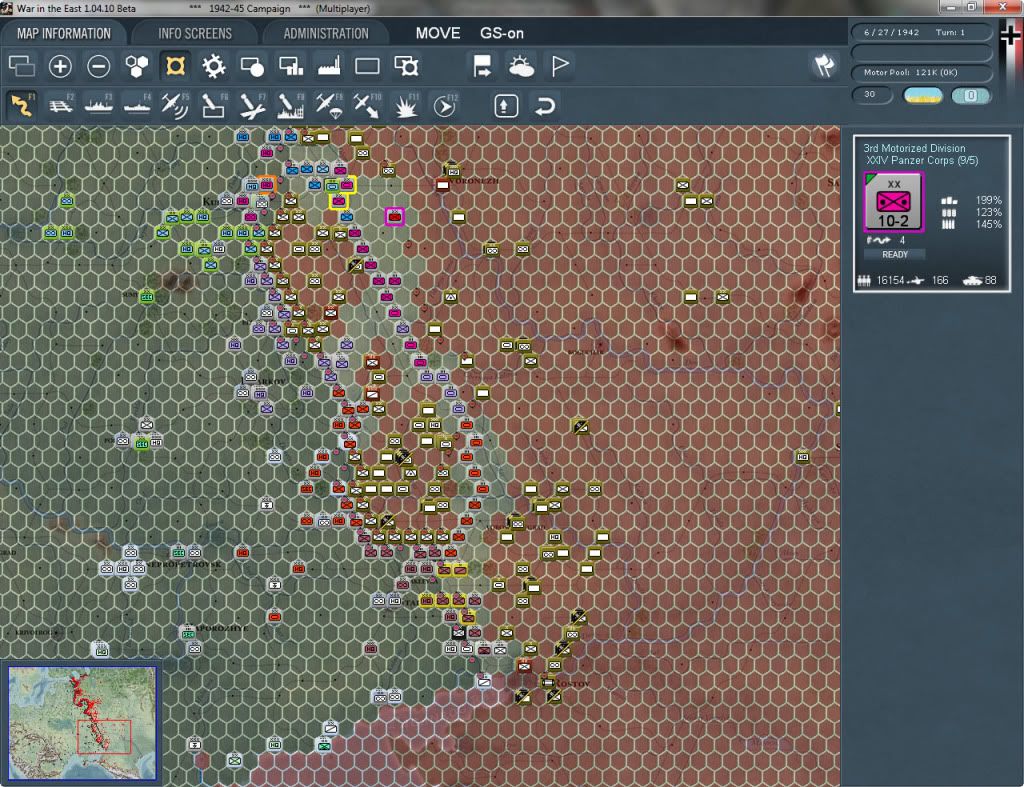Click the flag-with-arrow icon

[x=482, y=66]
